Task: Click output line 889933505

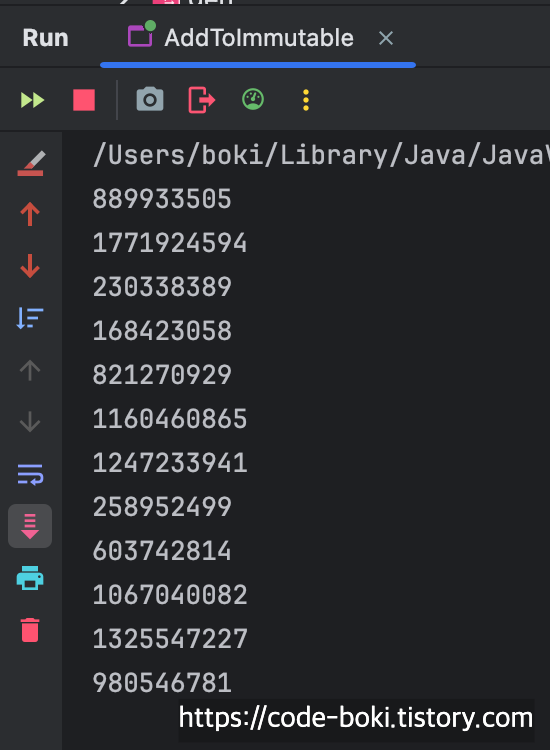Action: click(162, 199)
